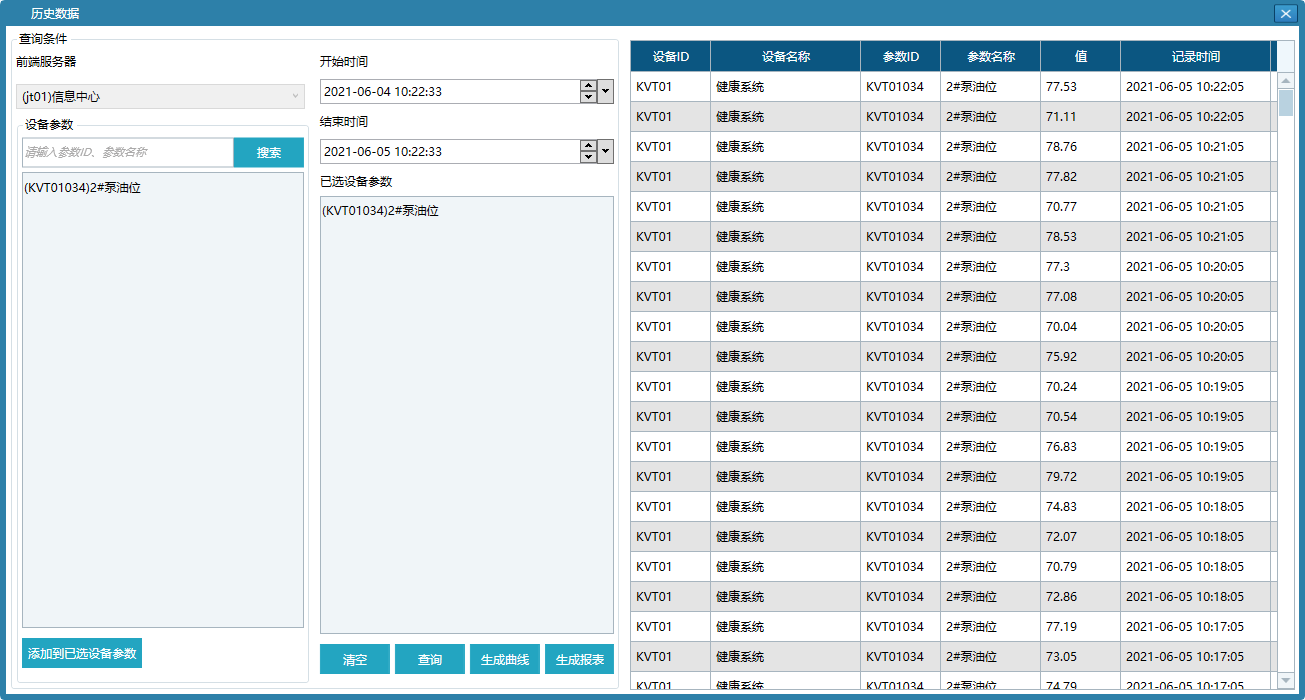Sort table by 记录时间 column header

click(1195, 57)
